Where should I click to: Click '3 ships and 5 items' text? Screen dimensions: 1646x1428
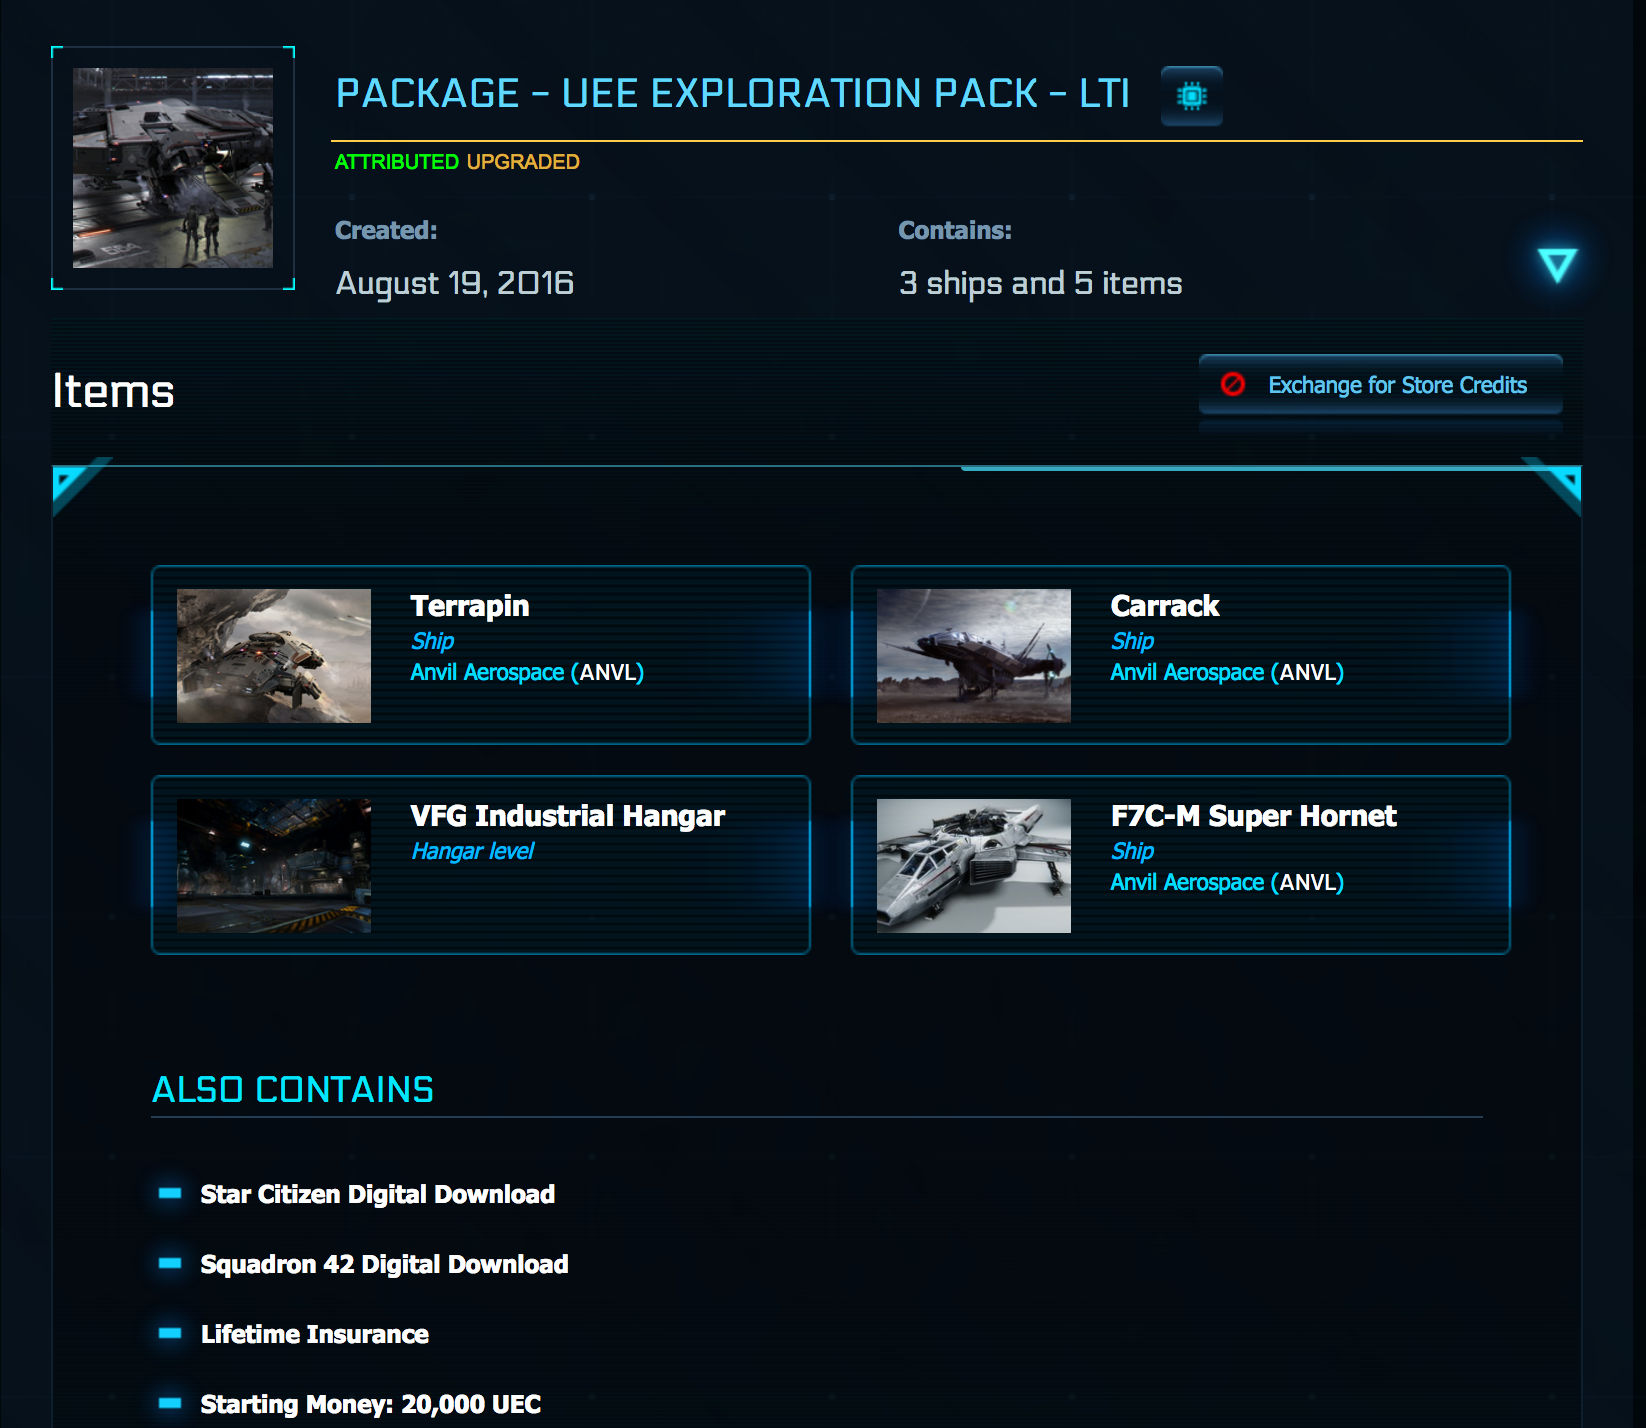click(1040, 283)
